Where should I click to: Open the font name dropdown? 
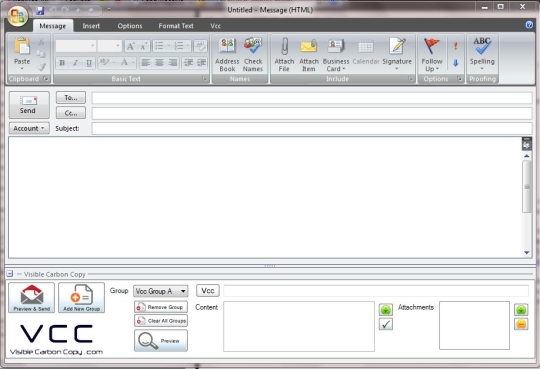92,46
